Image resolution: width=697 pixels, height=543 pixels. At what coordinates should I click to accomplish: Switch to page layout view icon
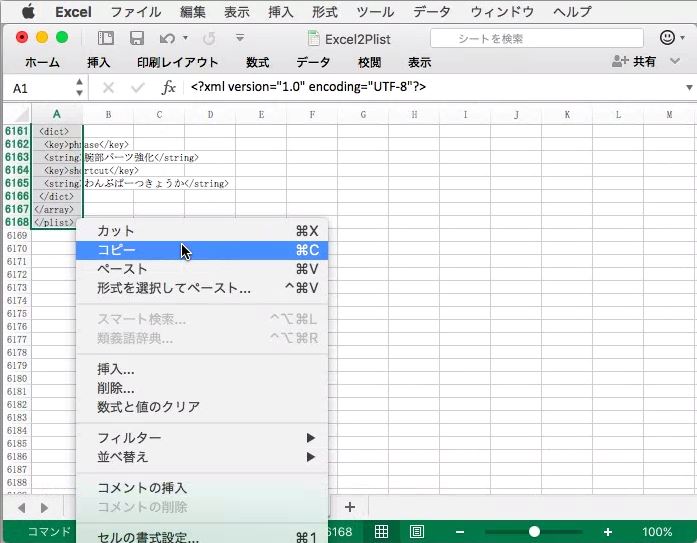(417, 531)
